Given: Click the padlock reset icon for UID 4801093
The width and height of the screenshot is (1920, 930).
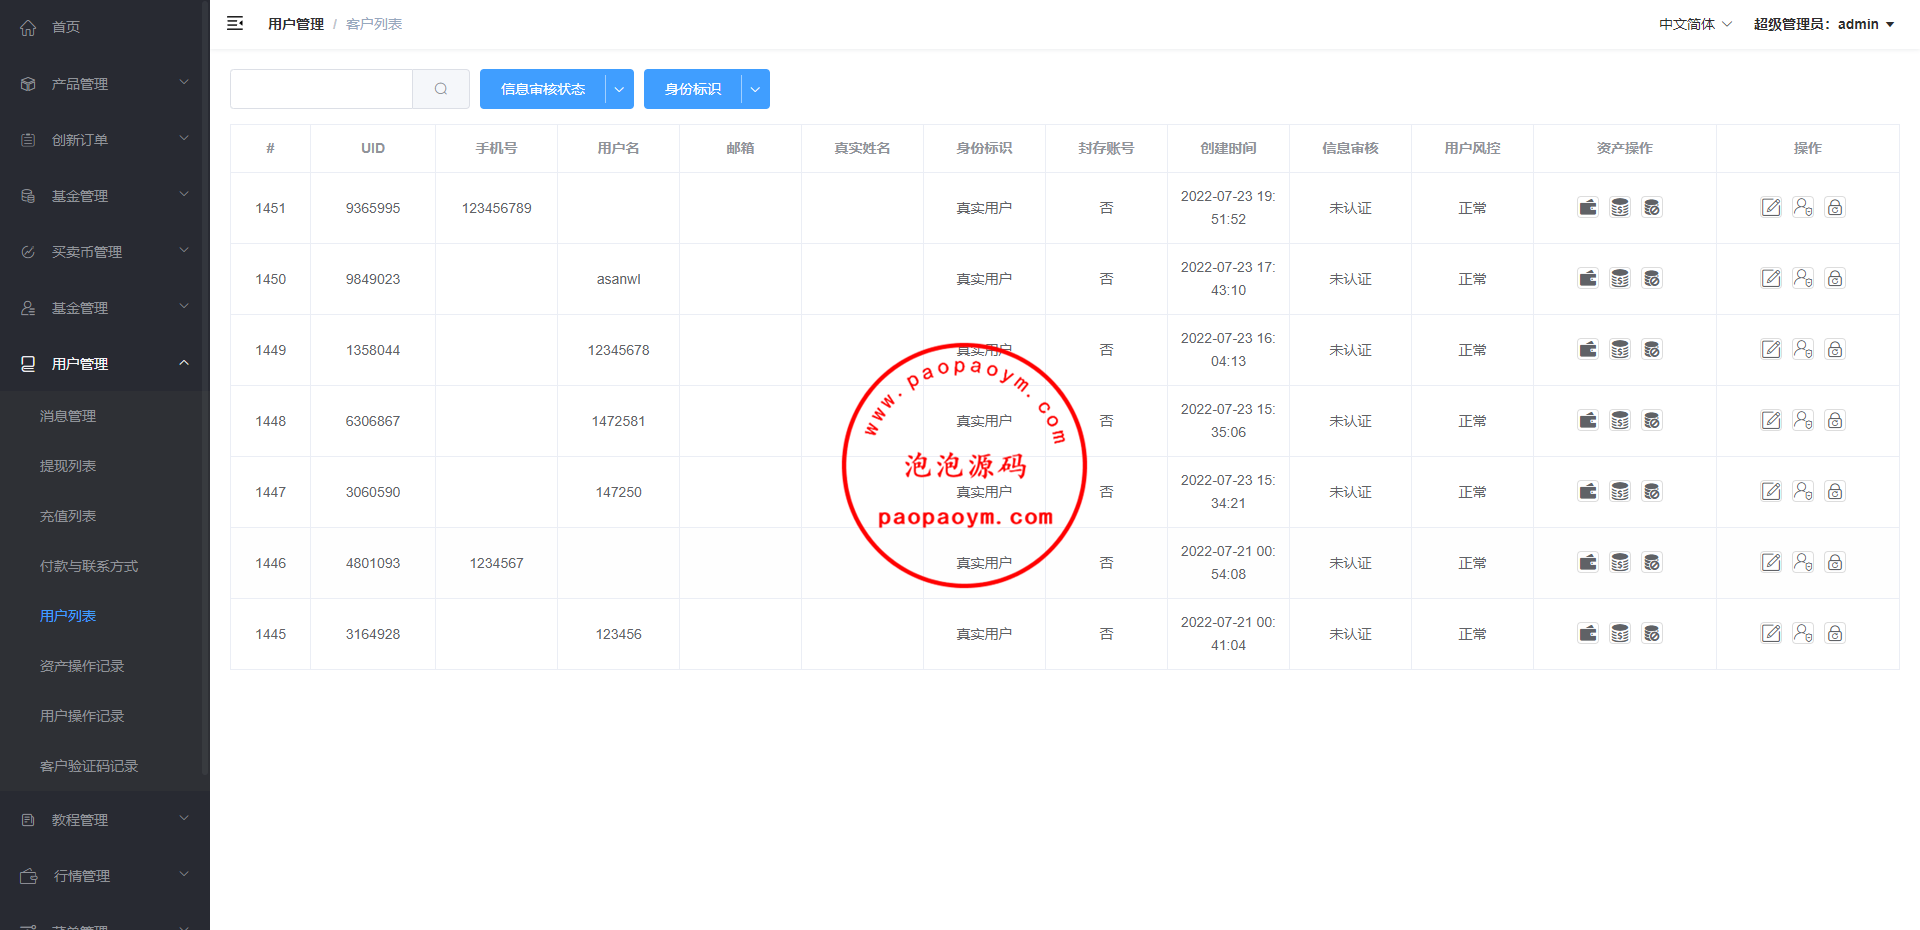Looking at the screenshot, I should (x=1835, y=563).
